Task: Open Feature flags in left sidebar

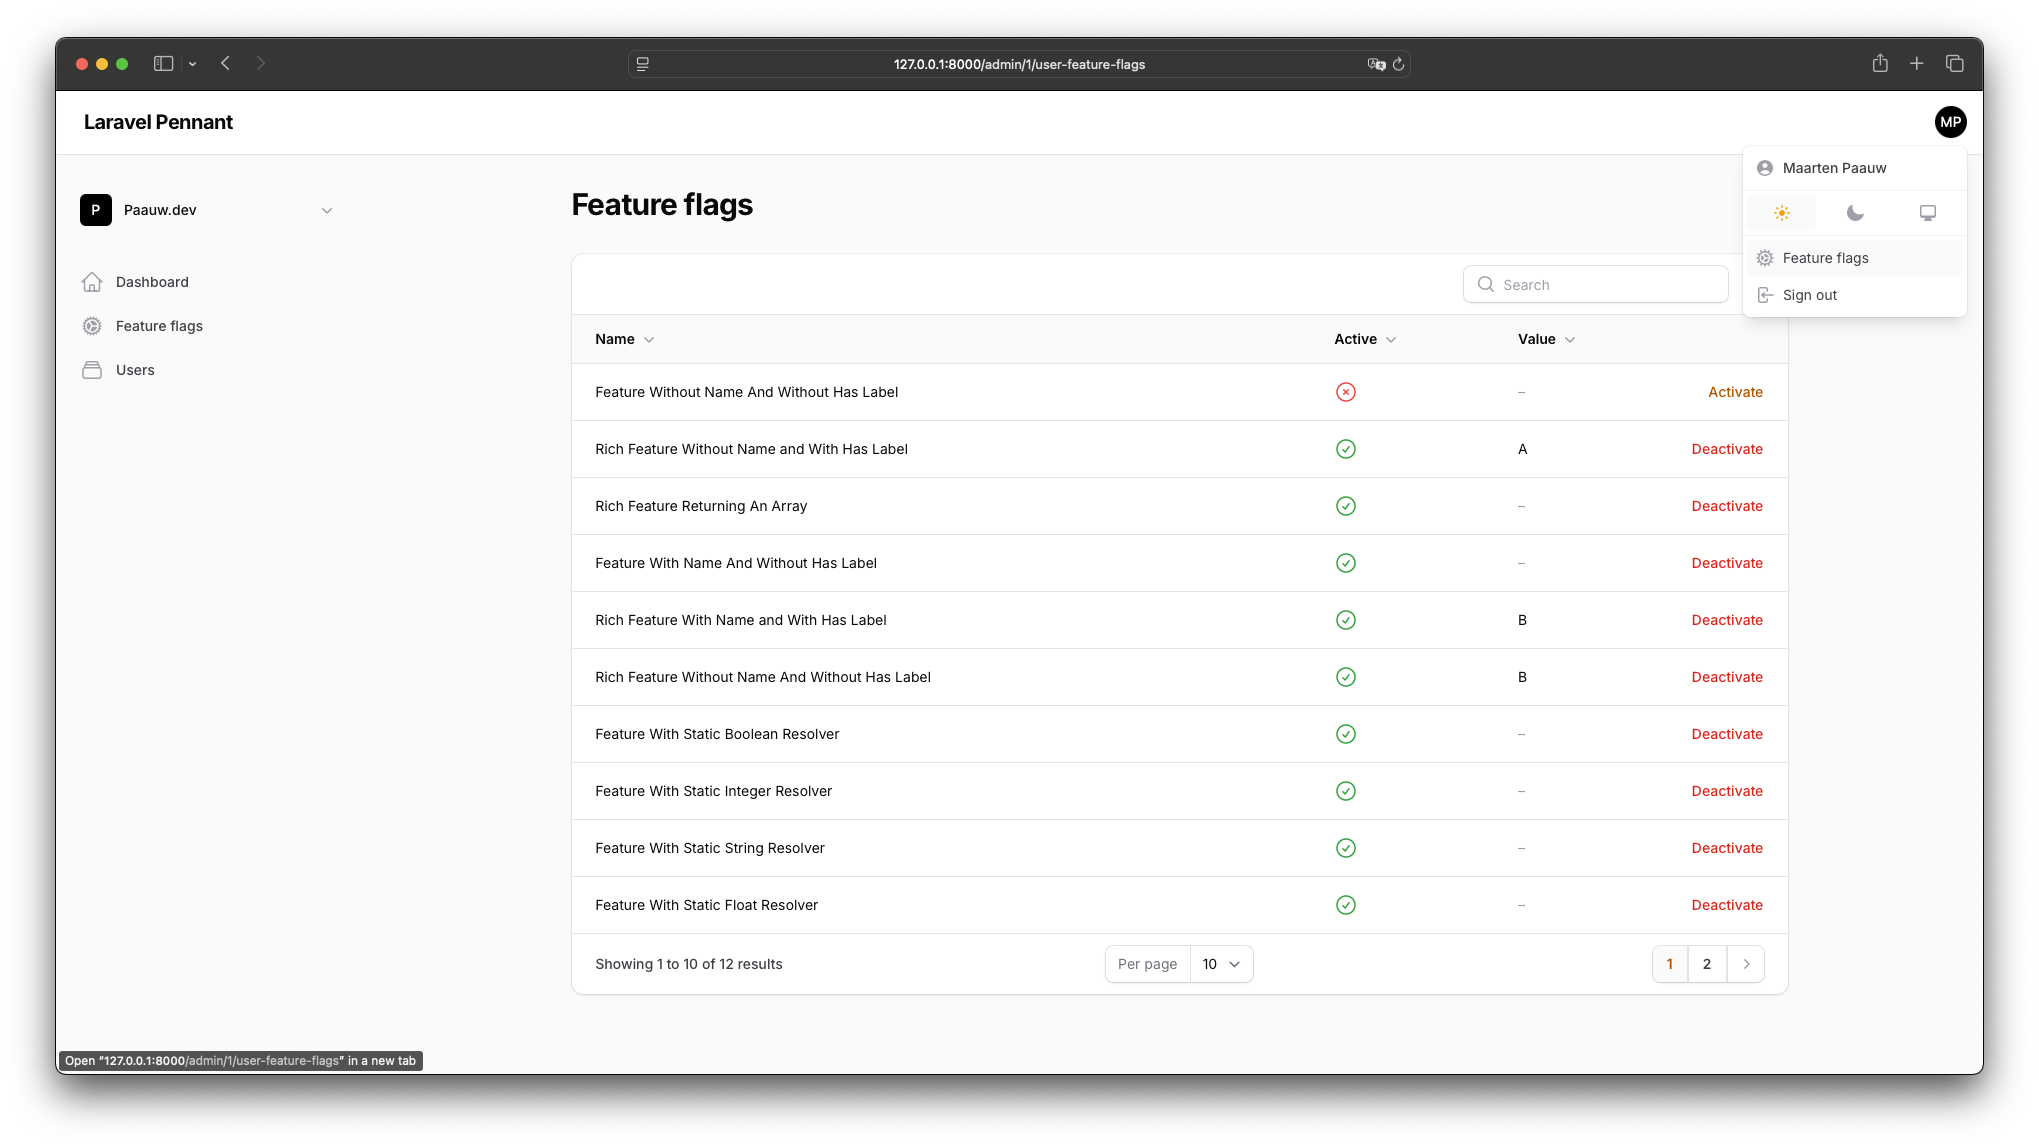Action: click(x=159, y=326)
